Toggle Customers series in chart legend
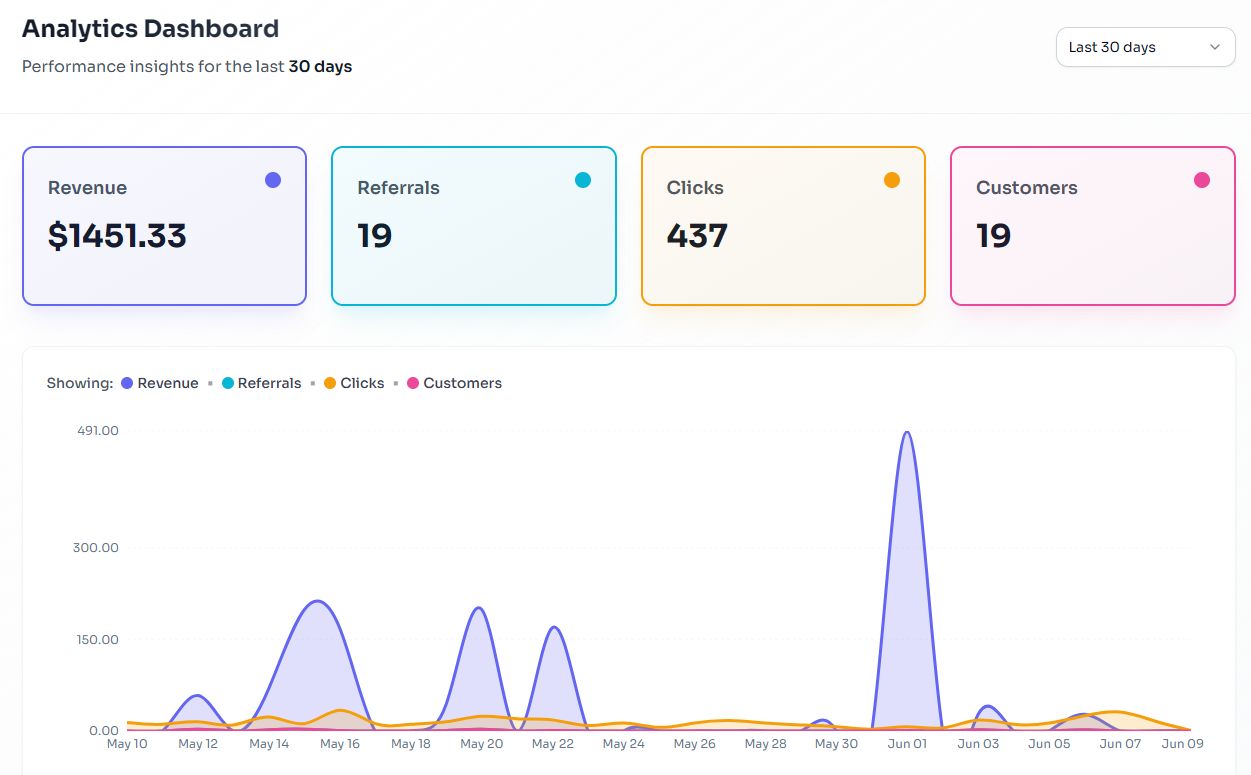Screen dimensions: 1251x775 pyautogui.click(x=454, y=383)
